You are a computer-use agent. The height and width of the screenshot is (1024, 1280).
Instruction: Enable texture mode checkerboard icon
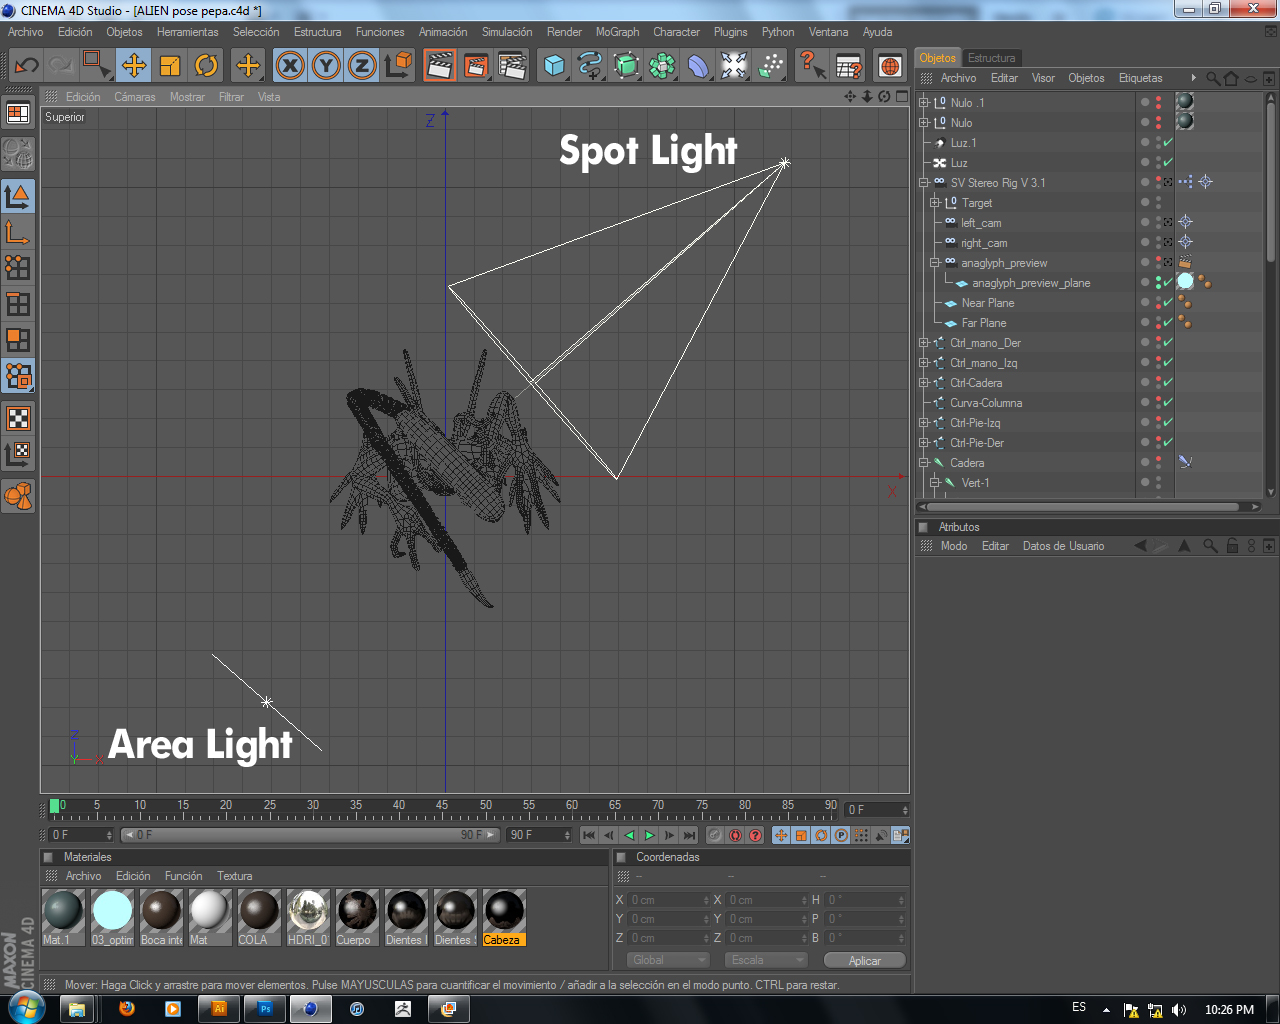pyautogui.click(x=18, y=418)
